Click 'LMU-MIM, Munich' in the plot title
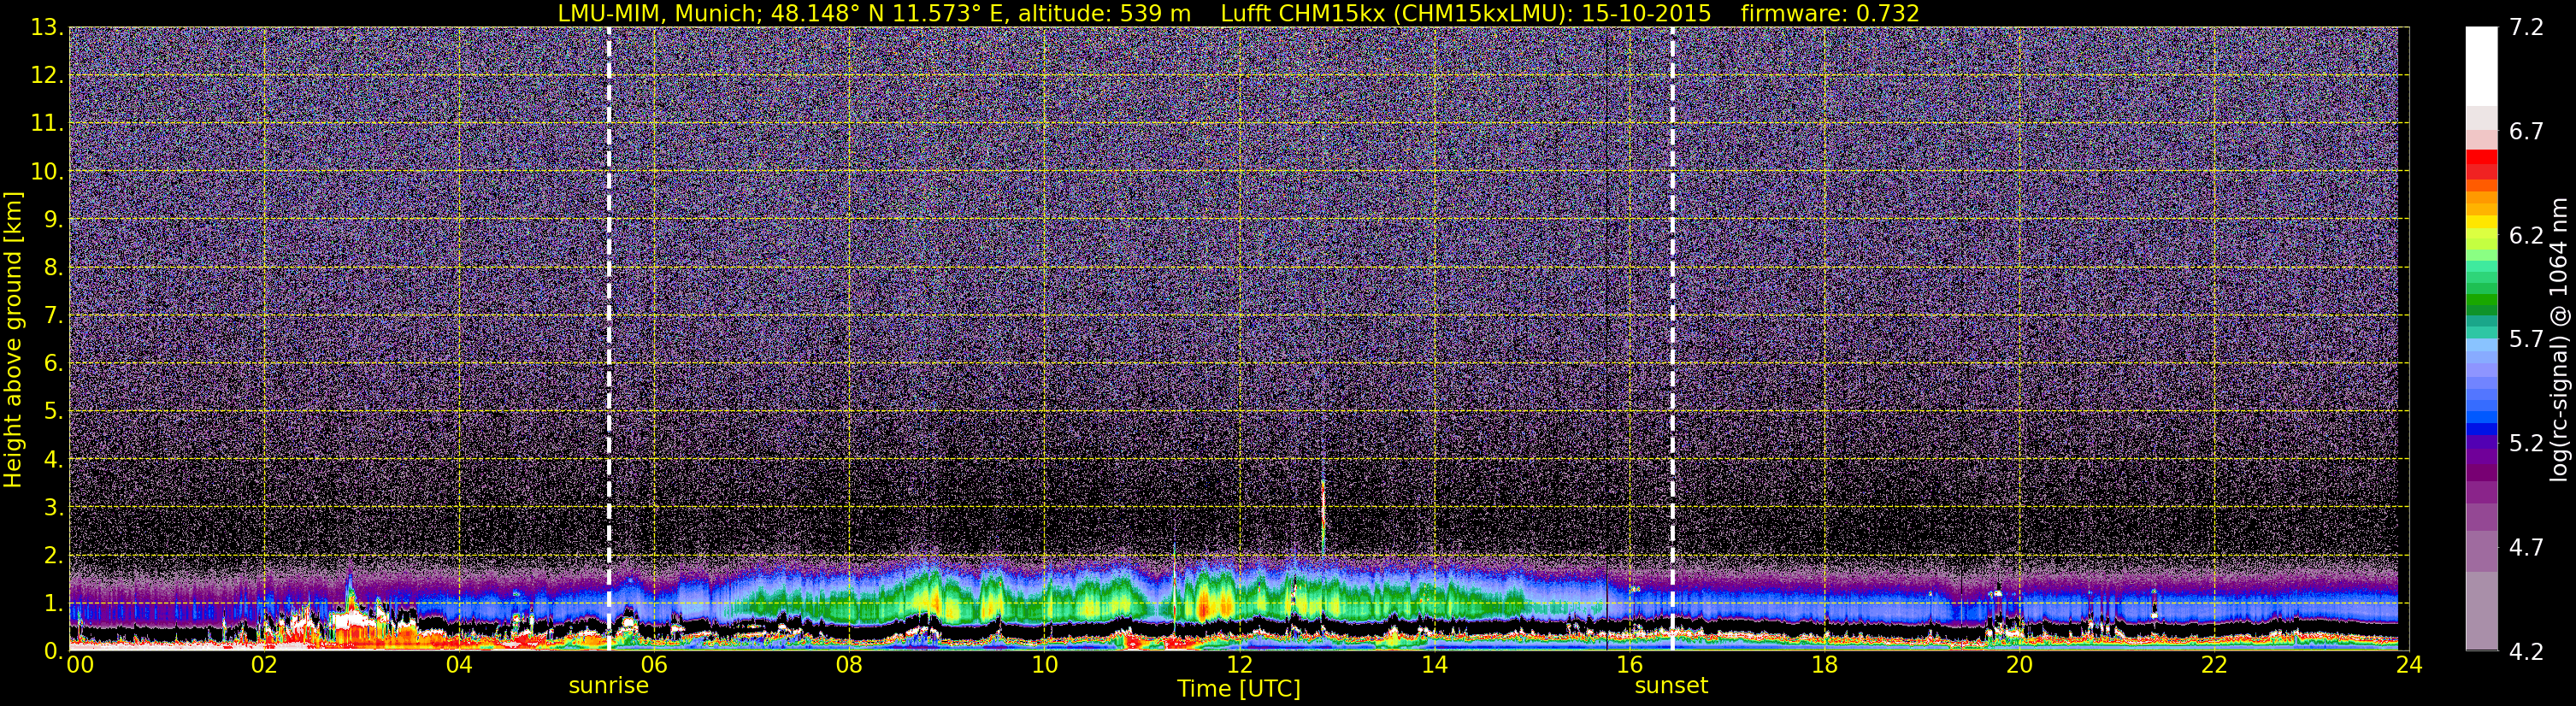Screen dimensions: 2576x706 658,13
